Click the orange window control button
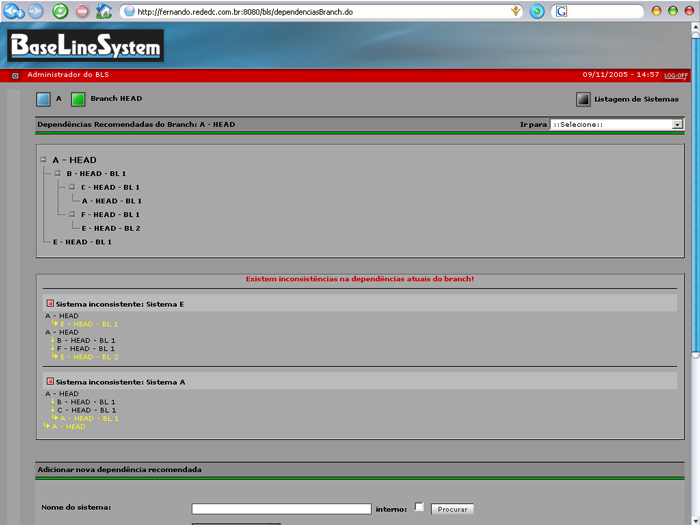This screenshot has height=525, width=700. click(656, 11)
